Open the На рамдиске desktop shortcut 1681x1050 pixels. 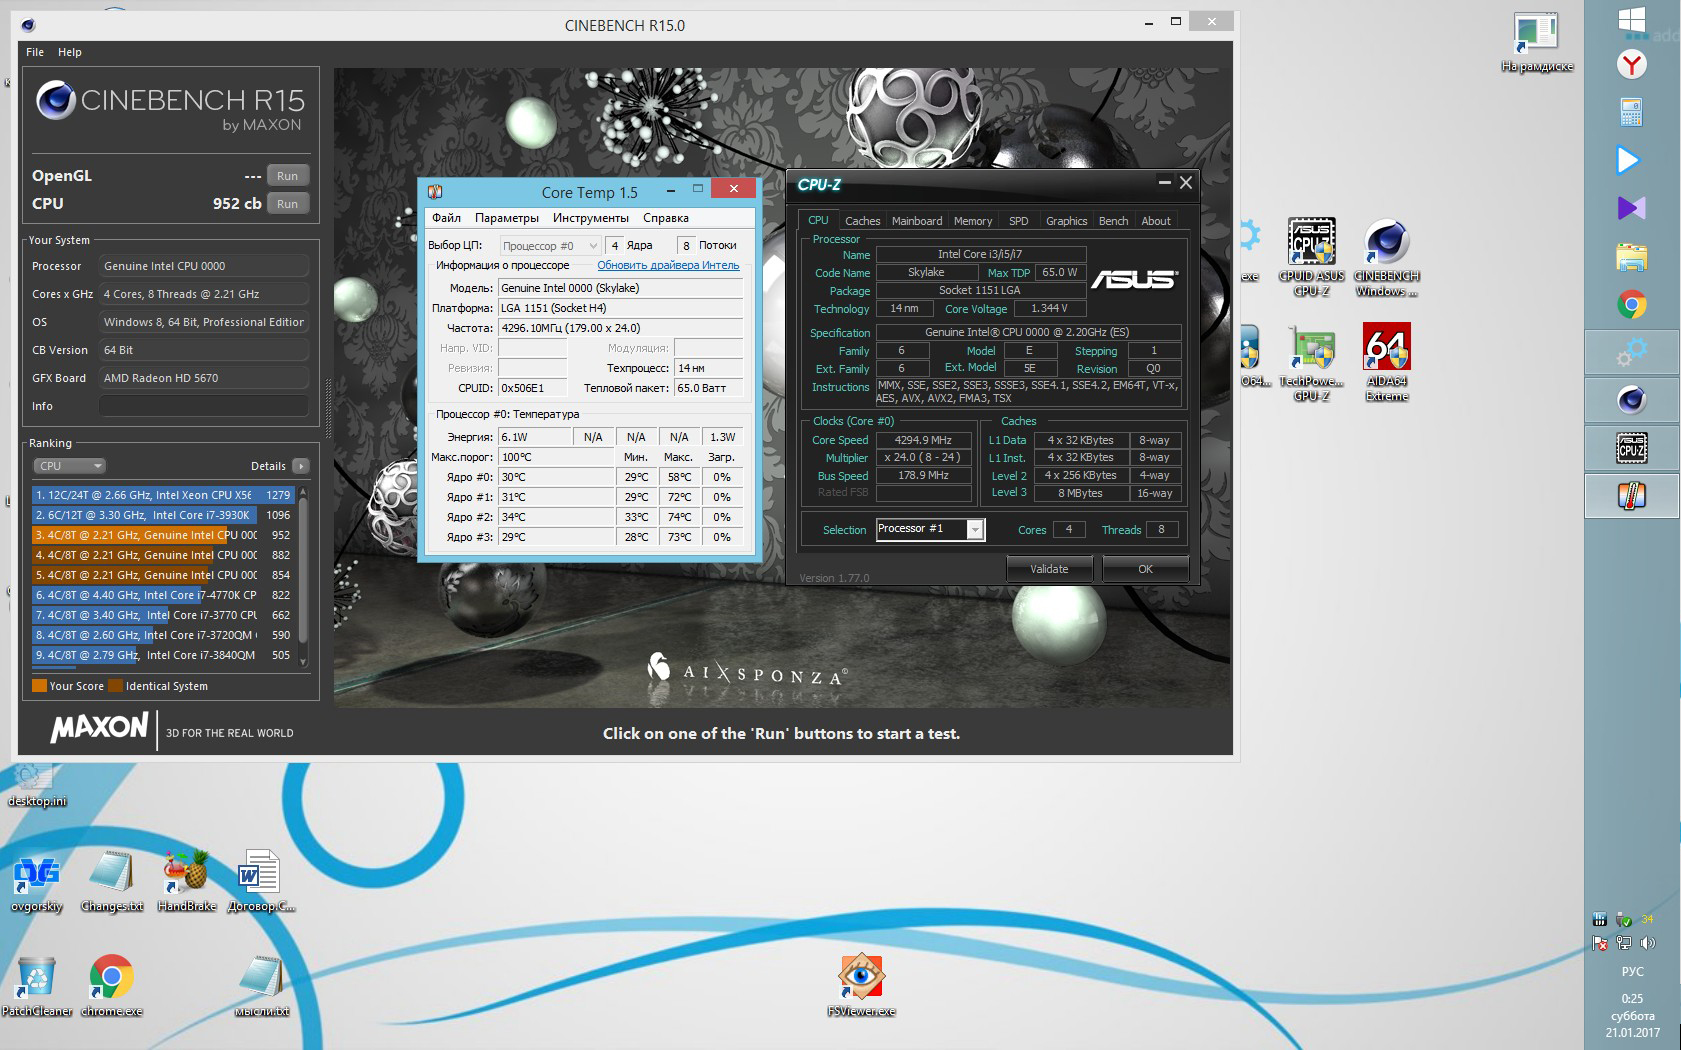tap(1537, 44)
